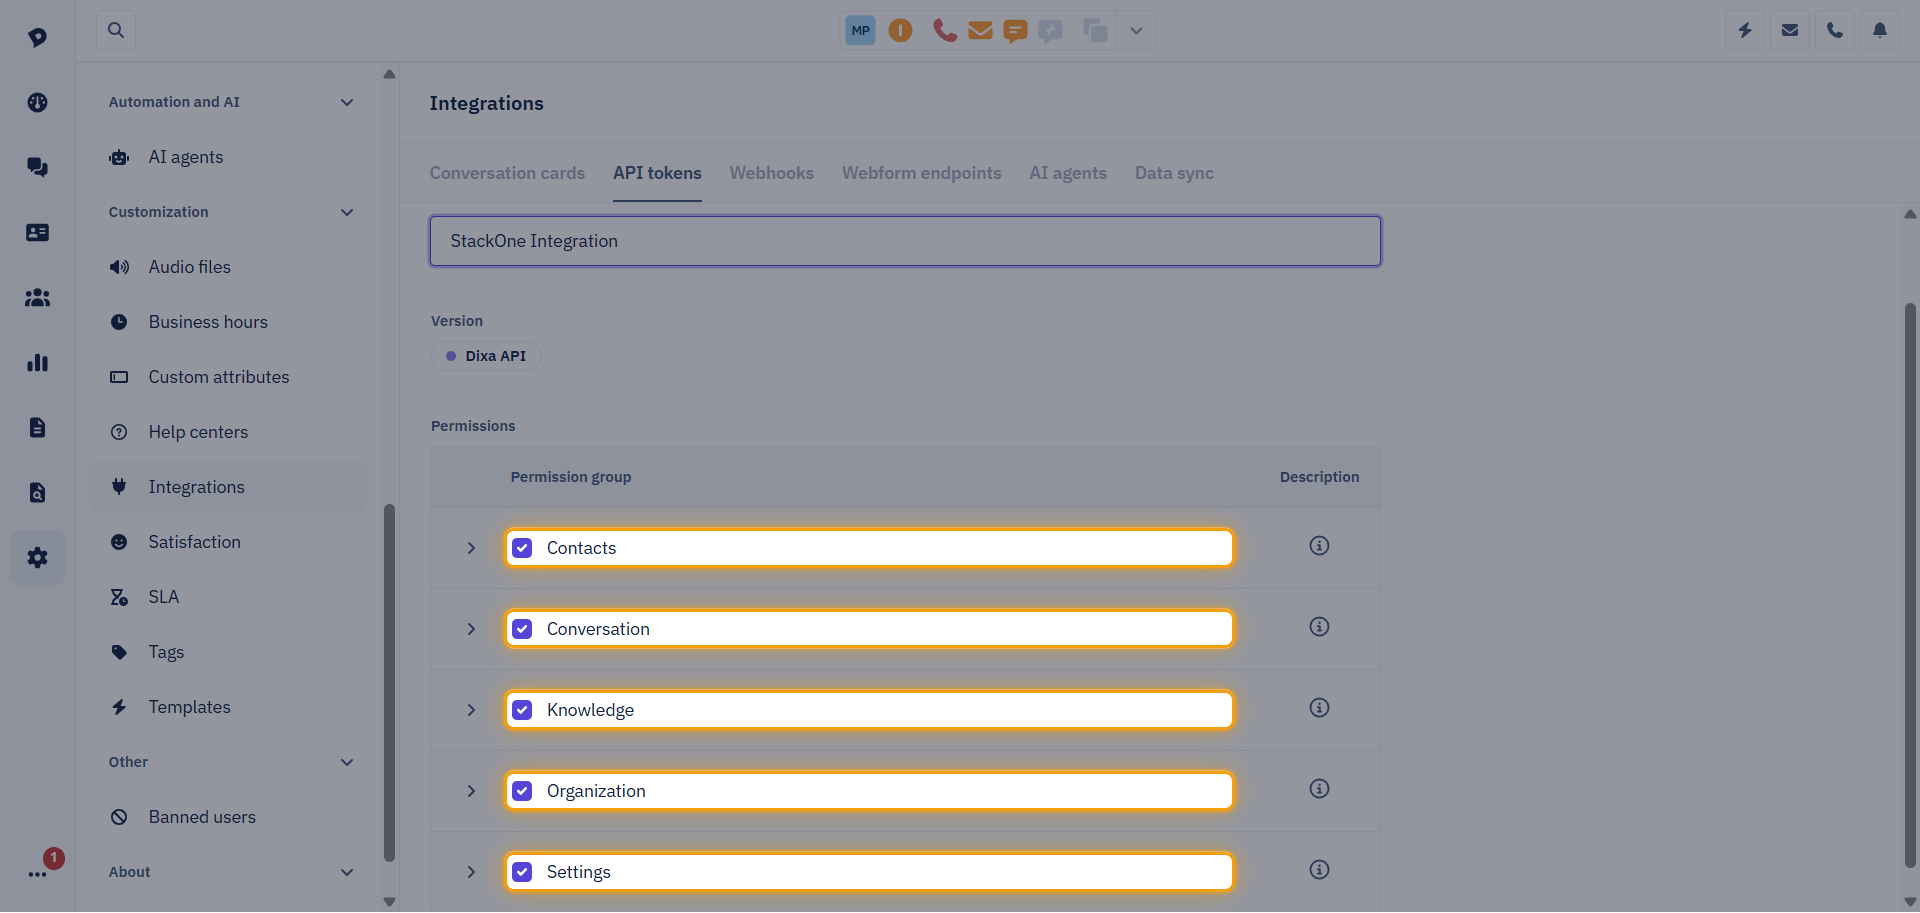Viewport: 1920px width, 913px height.
Task: Open Custom attributes settings
Action: 229,377
